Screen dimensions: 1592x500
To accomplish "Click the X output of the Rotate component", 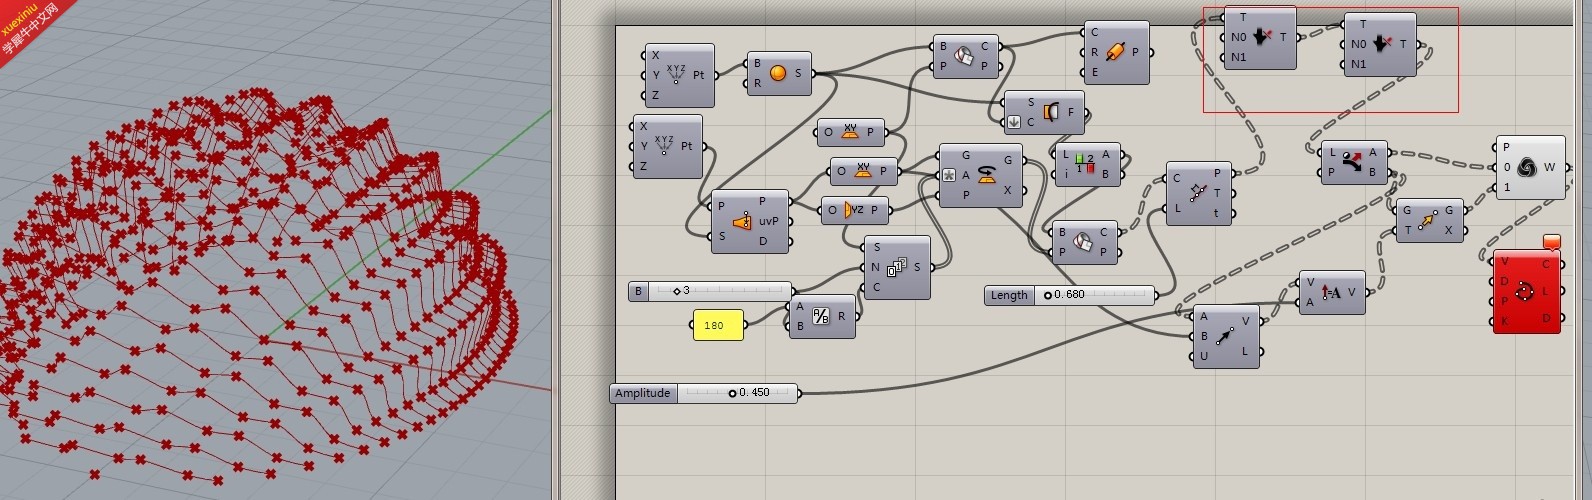I will point(1007,190).
